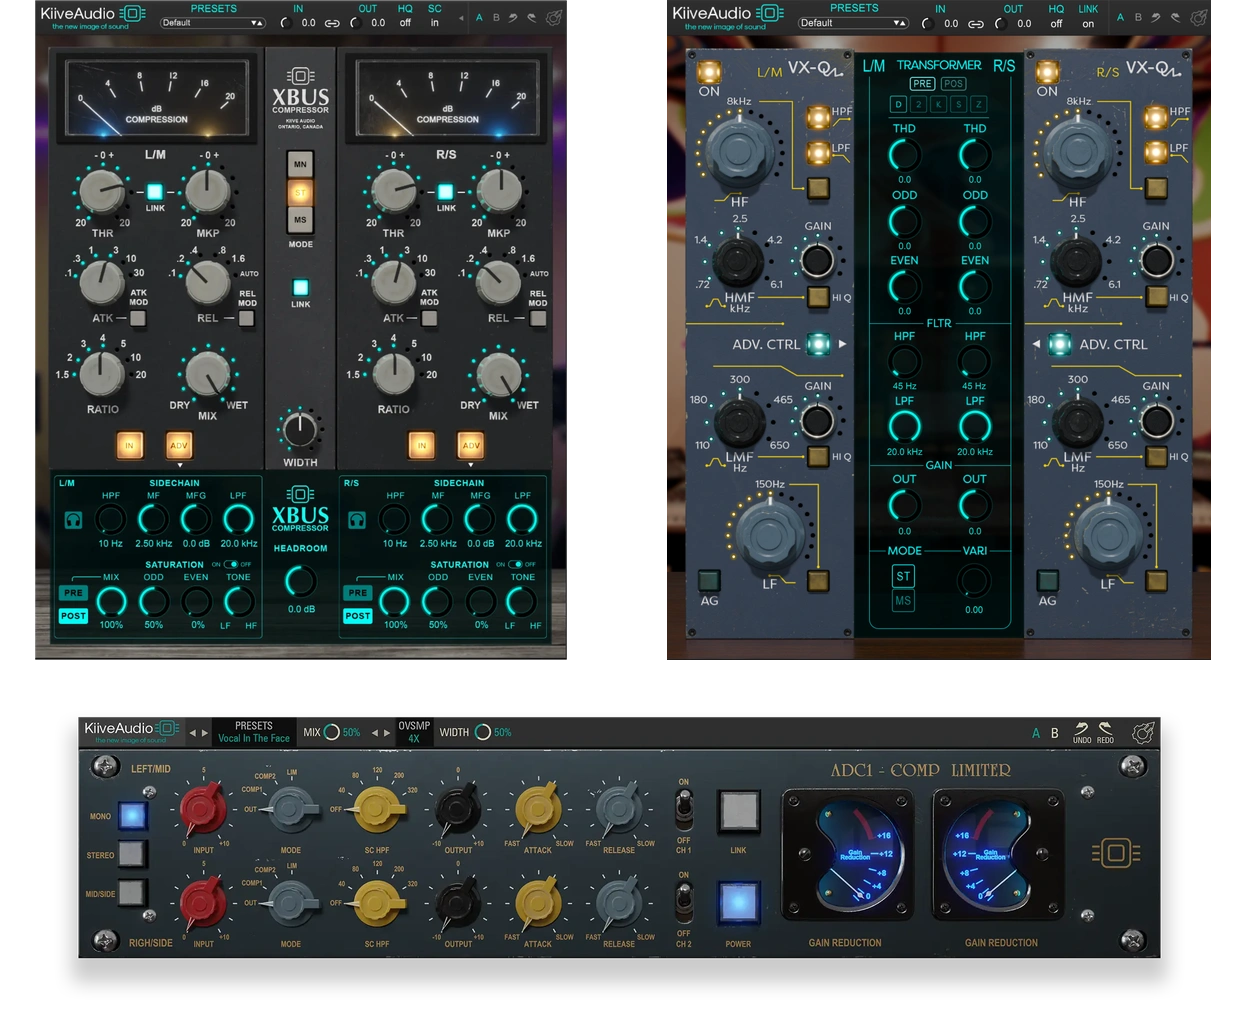
Task: Click the undo arrow in XBUS header
Action: [x=513, y=17]
